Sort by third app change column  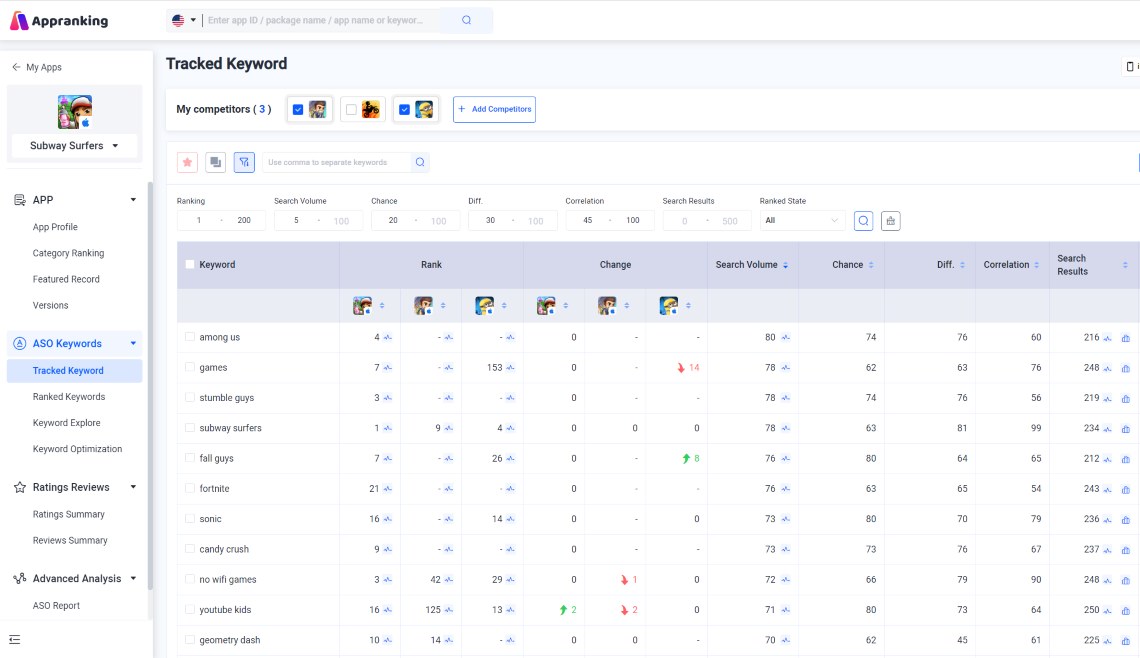click(x=688, y=305)
